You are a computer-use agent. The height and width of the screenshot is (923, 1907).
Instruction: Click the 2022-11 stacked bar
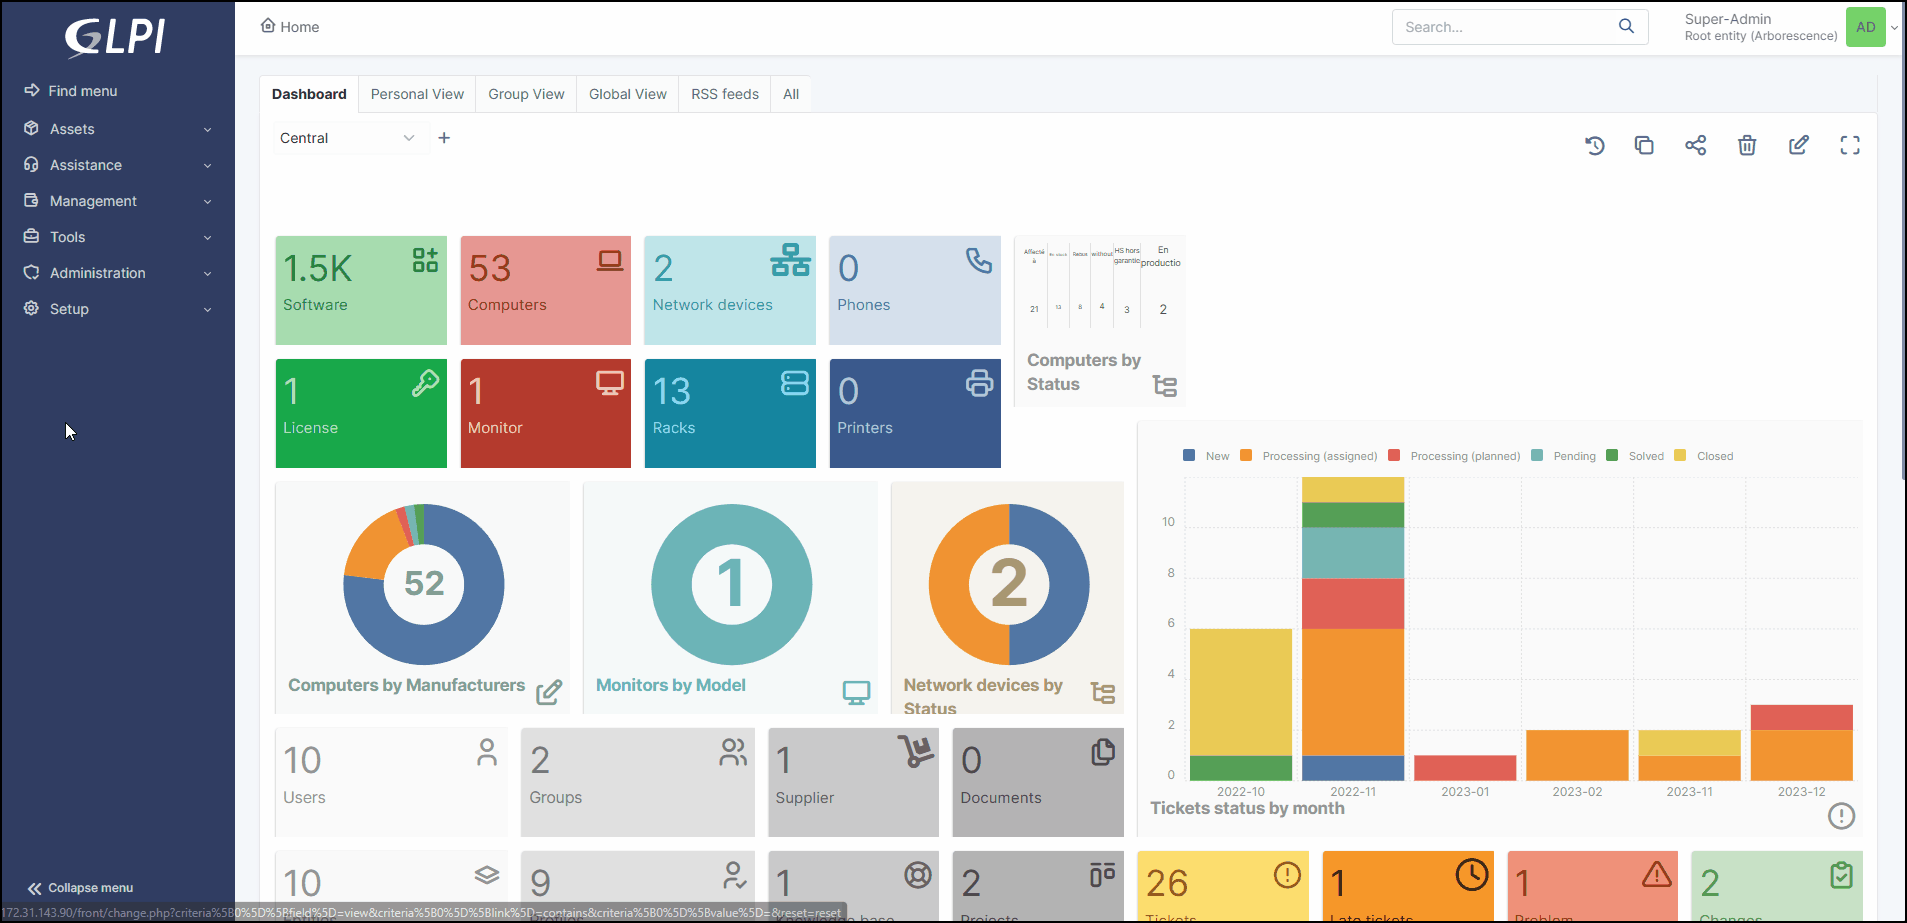click(x=1353, y=629)
